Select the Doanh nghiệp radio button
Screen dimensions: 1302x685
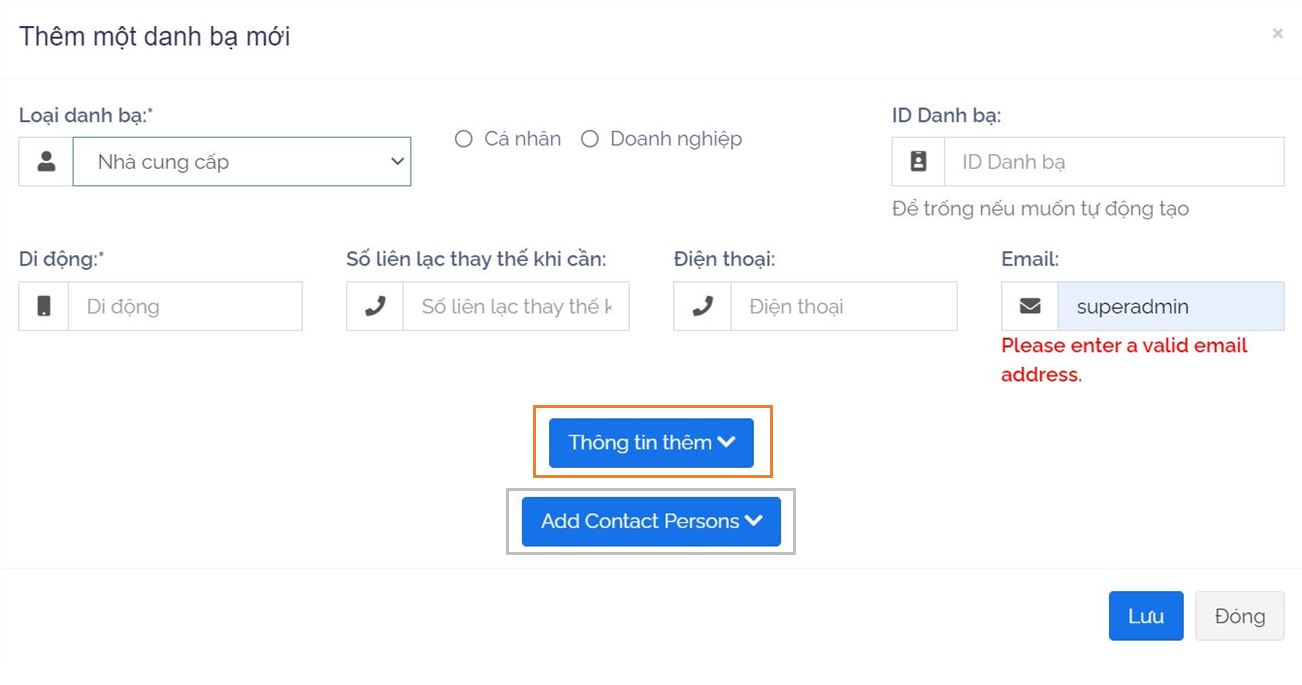(590, 139)
